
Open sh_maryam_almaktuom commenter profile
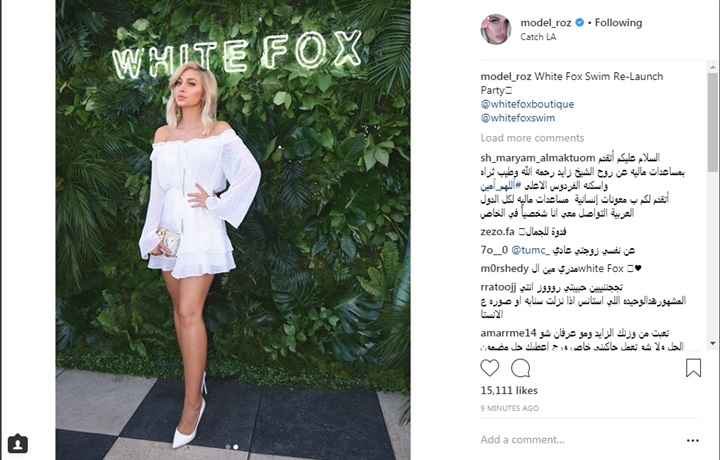(x=538, y=158)
